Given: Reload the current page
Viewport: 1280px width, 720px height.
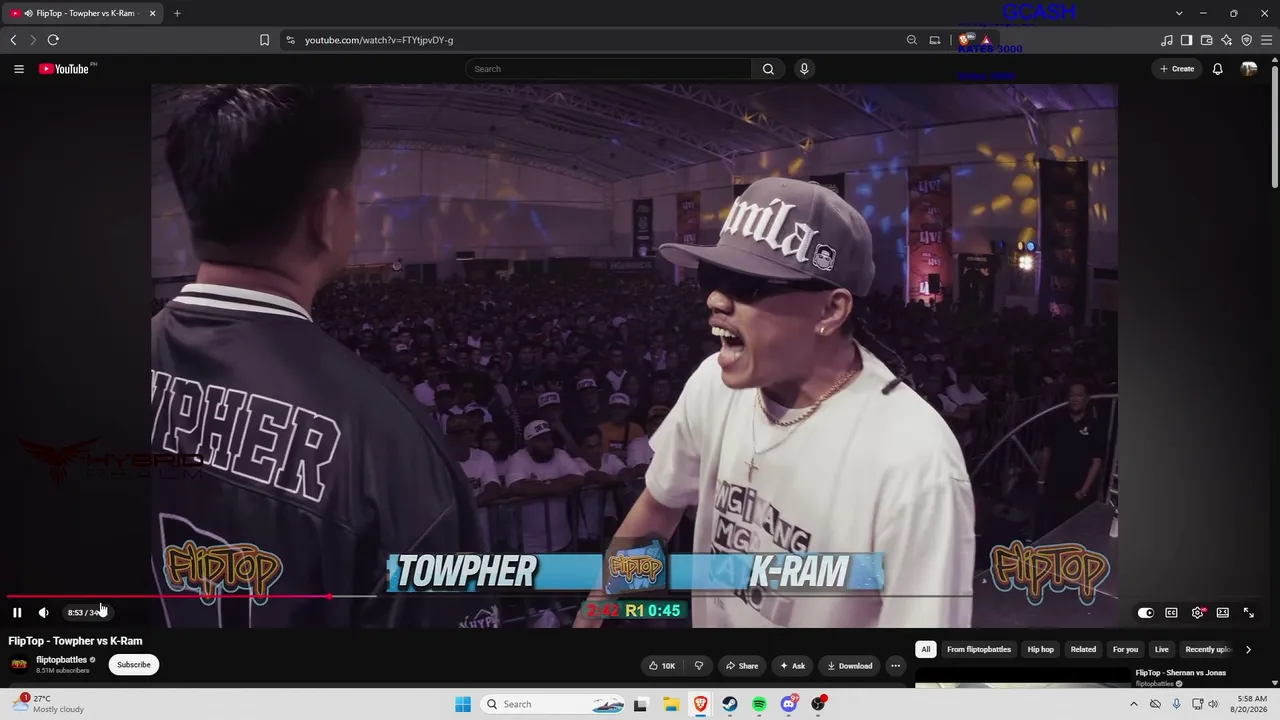Looking at the screenshot, I should [x=53, y=40].
